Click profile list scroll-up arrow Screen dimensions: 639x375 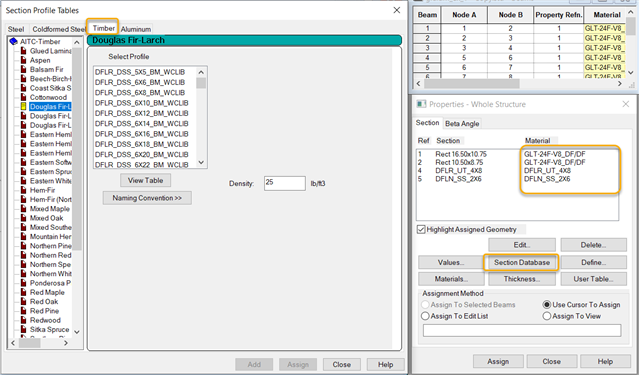(x=201, y=72)
